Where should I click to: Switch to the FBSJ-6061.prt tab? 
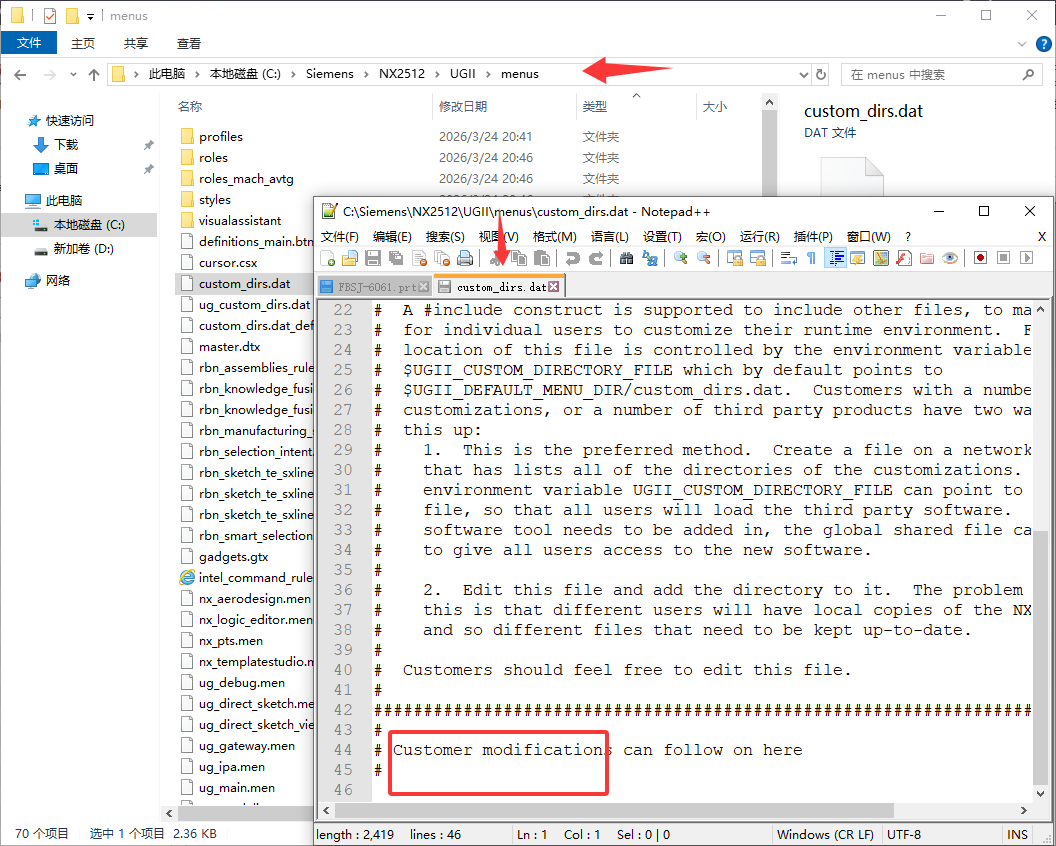click(374, 287)
